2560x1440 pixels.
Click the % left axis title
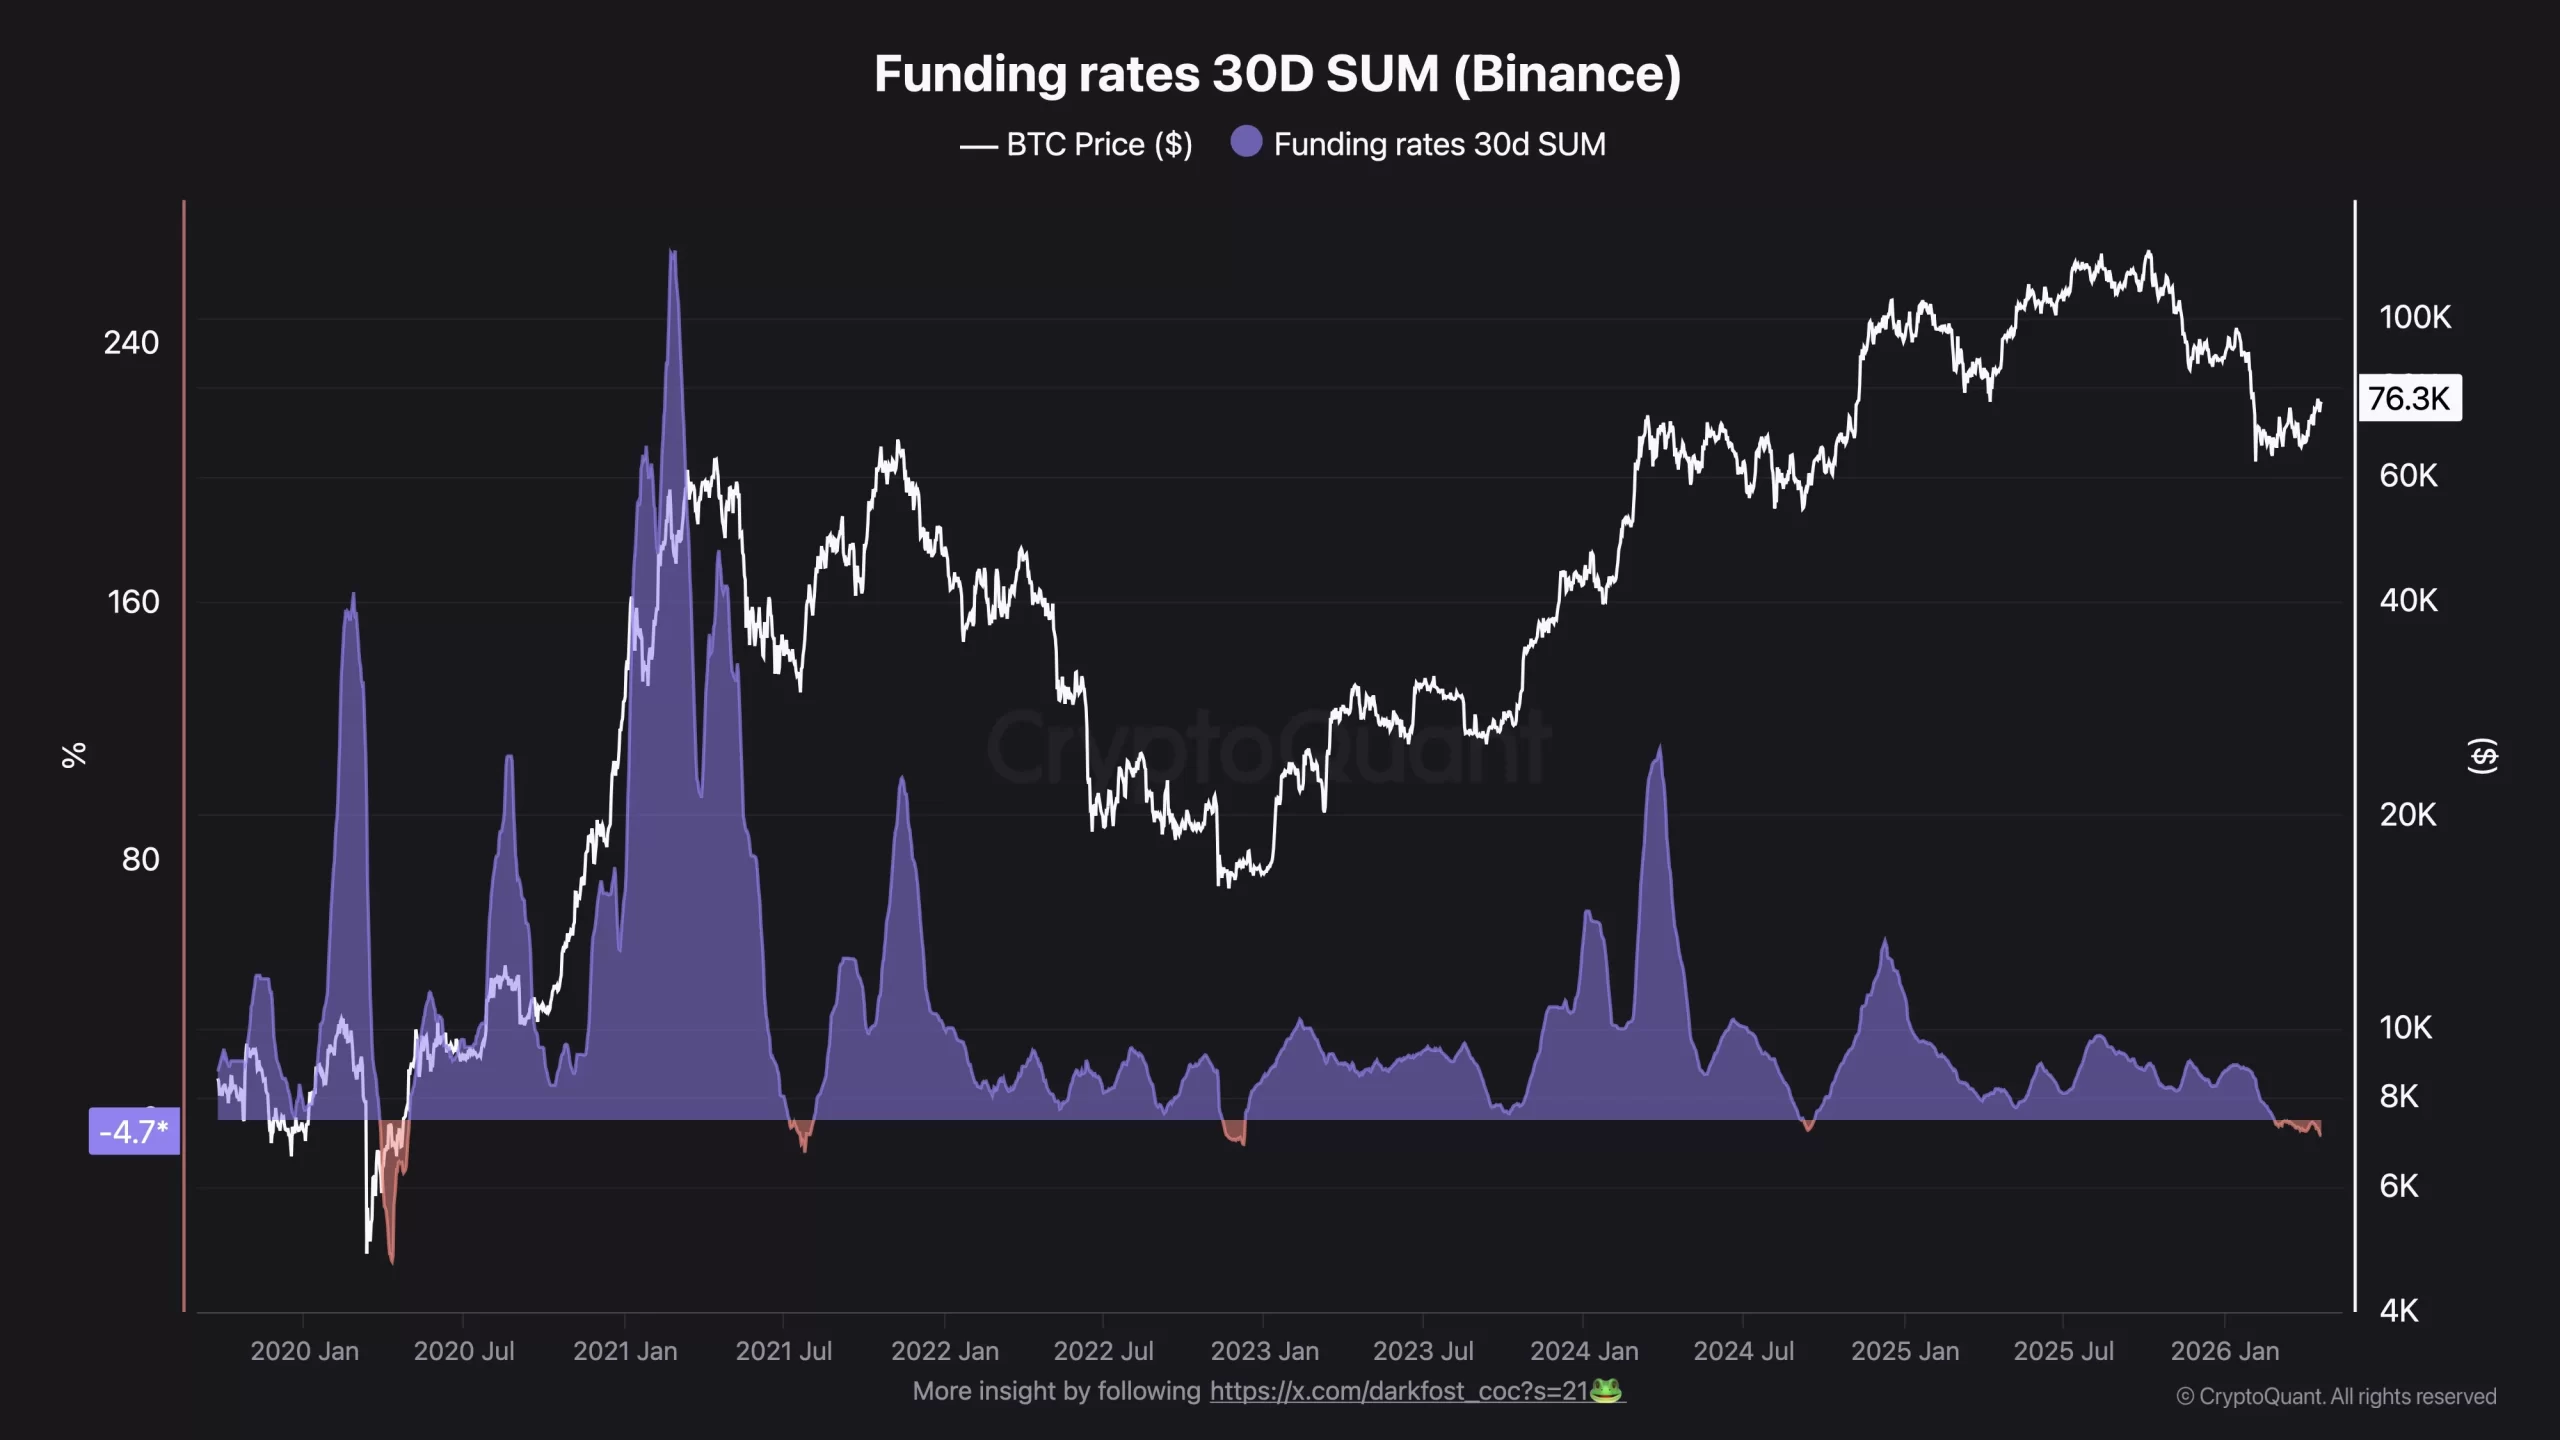(74, 755)
